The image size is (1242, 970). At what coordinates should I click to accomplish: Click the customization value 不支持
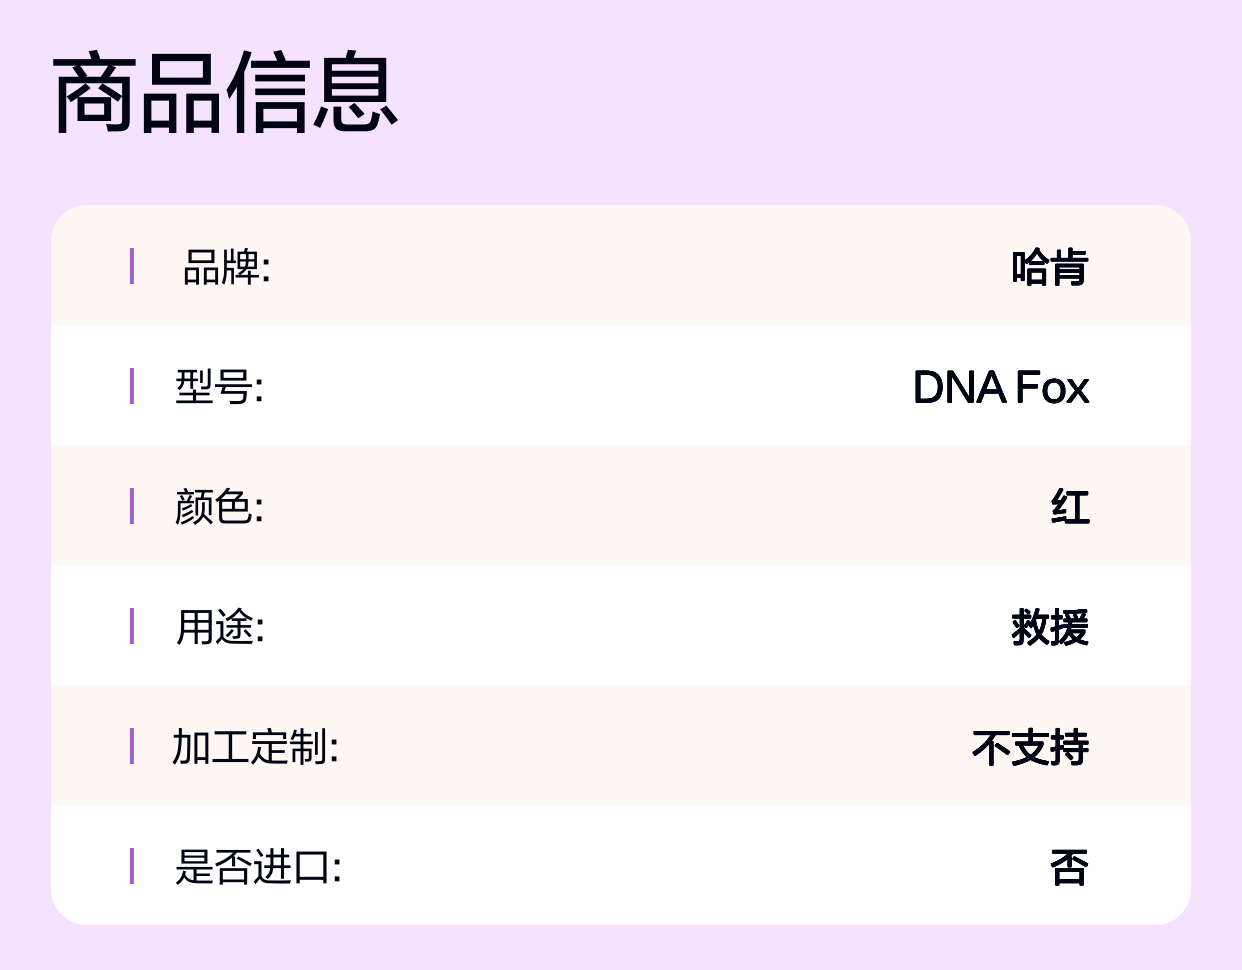(x=1030, y=747)
